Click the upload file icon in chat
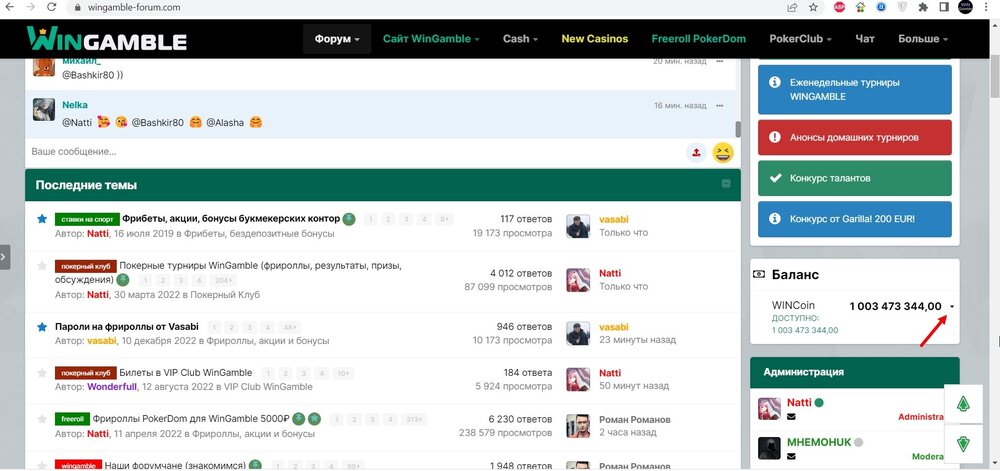The width and height of the screenshot is (1000, 471). click(696, 152)
